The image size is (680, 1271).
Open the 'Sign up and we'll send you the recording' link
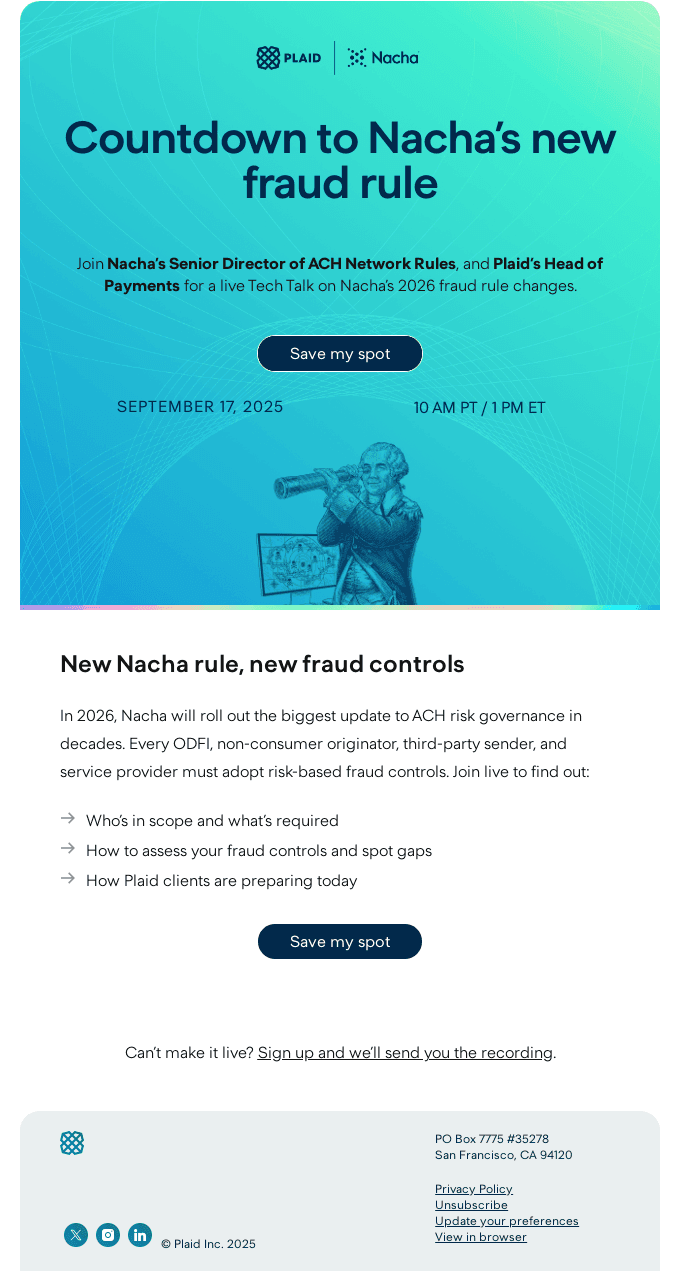coord(405,1052)
